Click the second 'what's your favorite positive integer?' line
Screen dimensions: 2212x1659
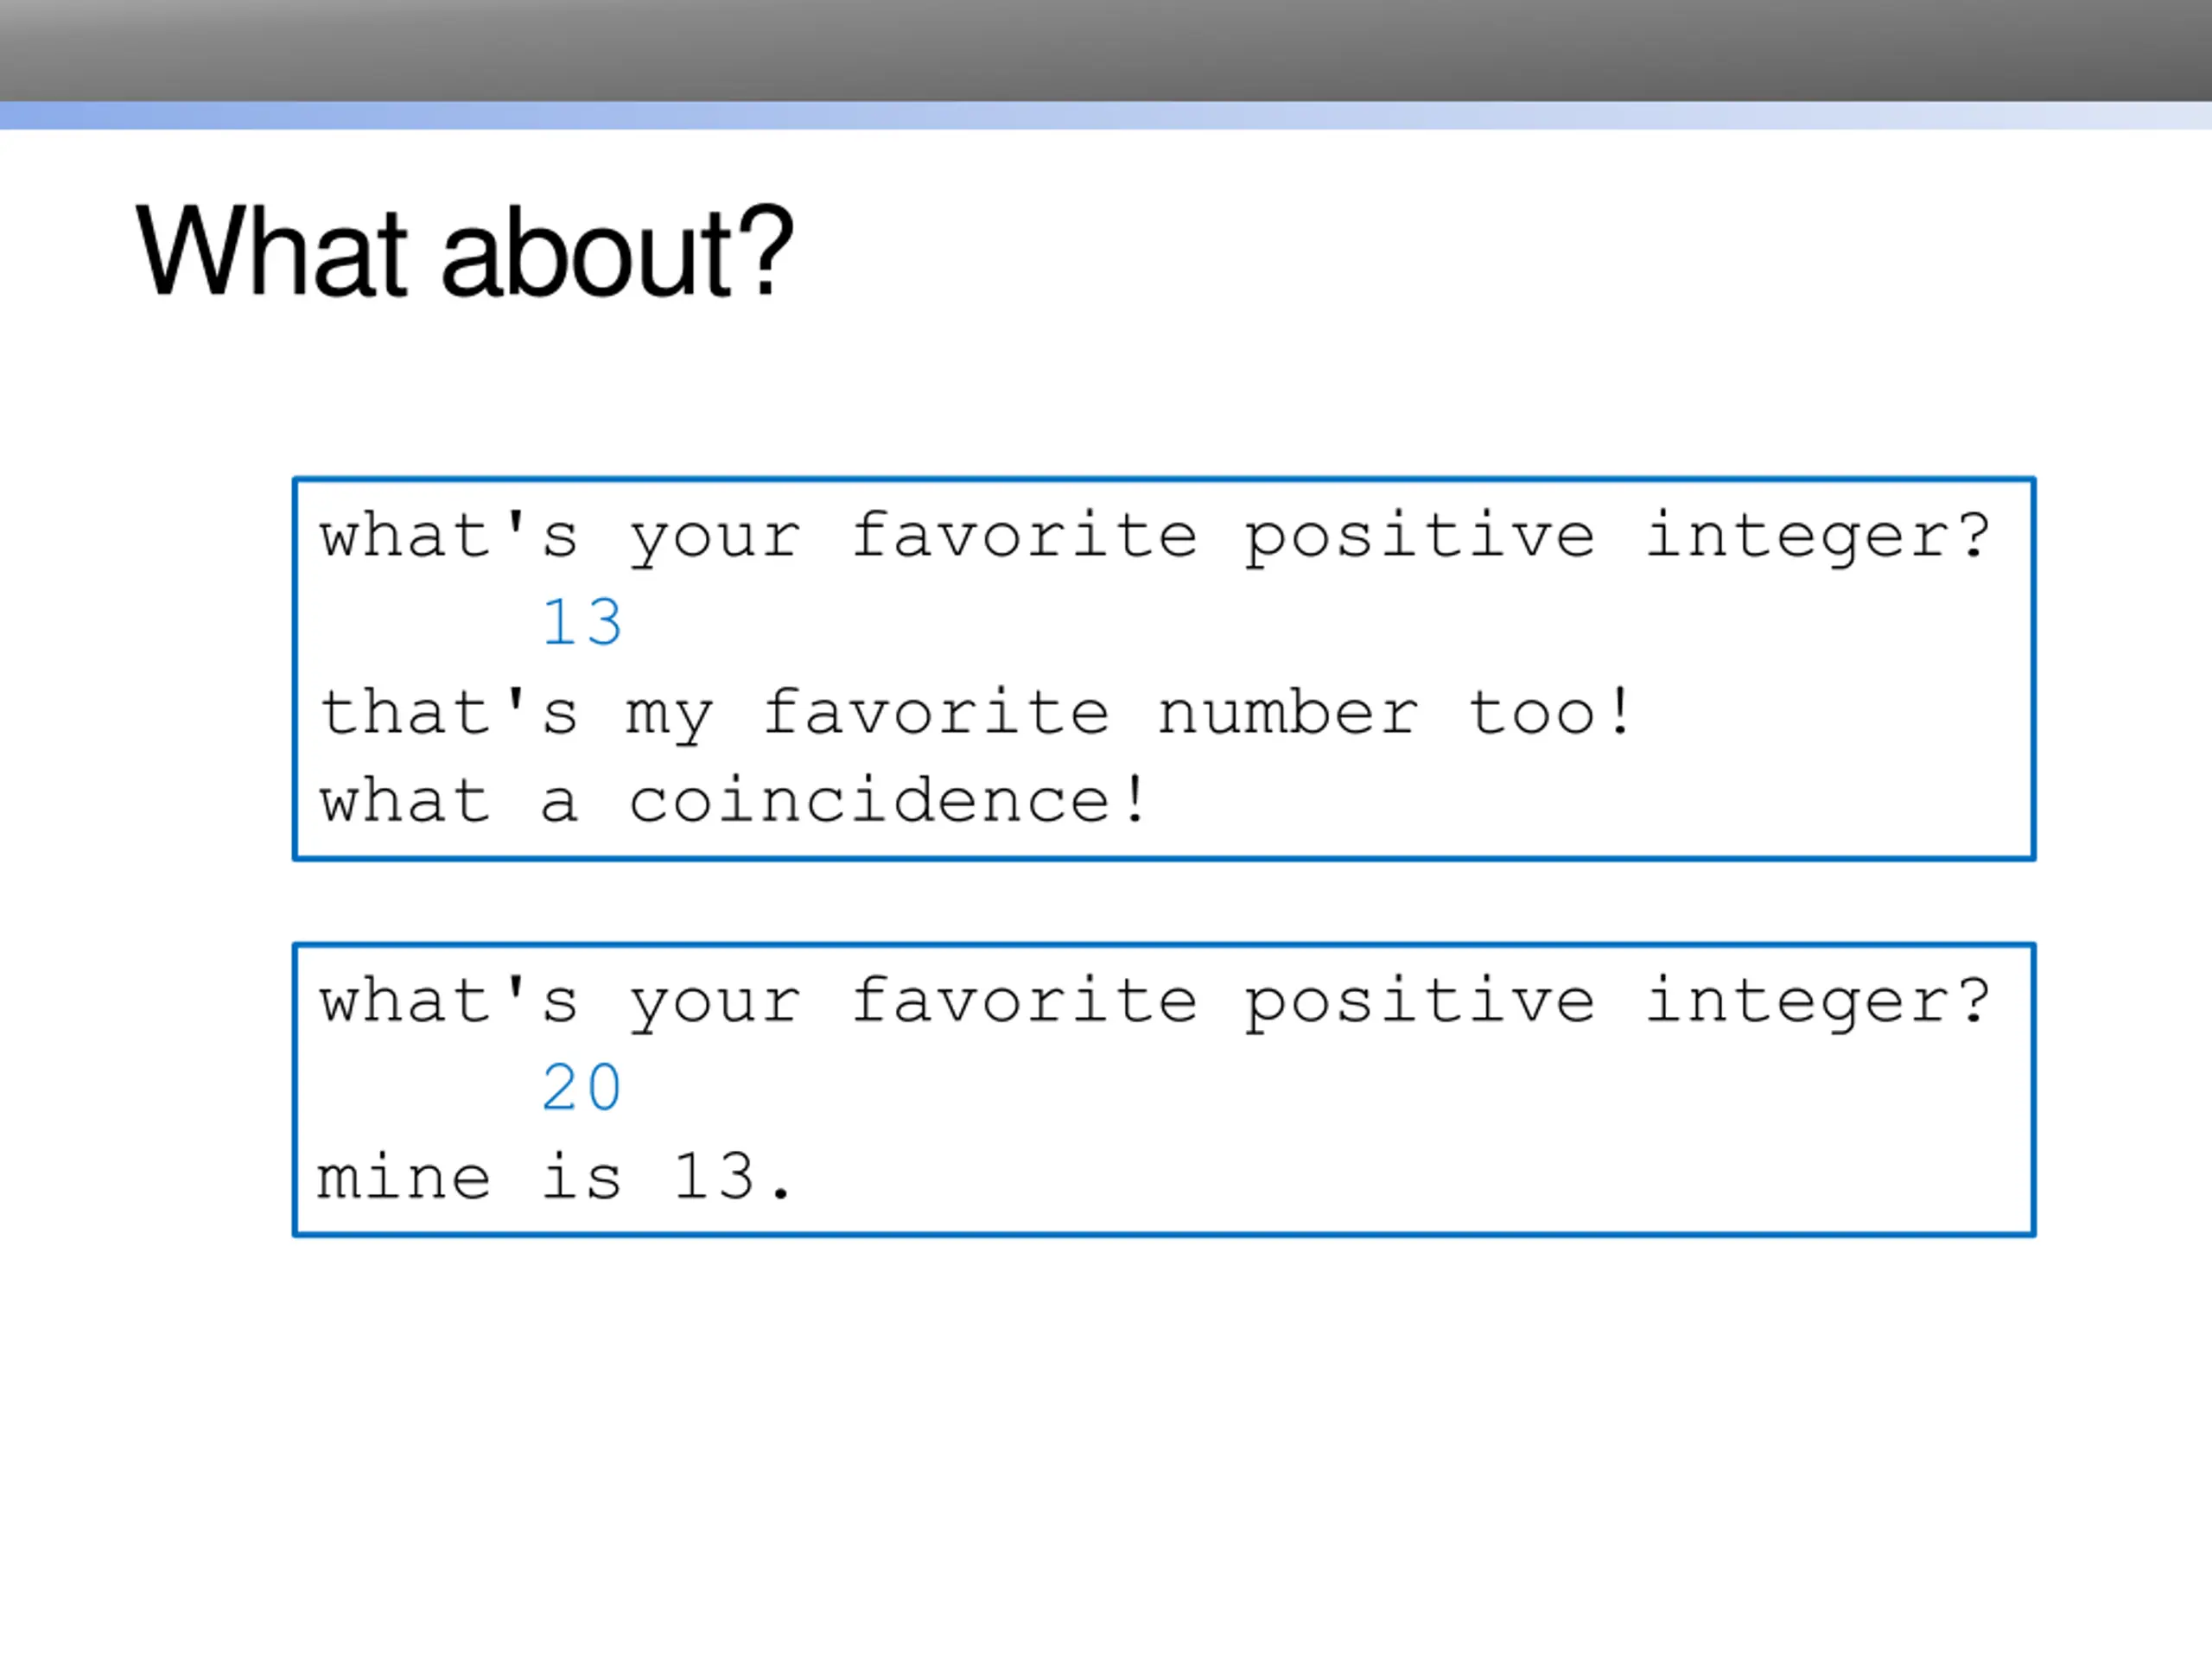(x=1155, y=1001)
